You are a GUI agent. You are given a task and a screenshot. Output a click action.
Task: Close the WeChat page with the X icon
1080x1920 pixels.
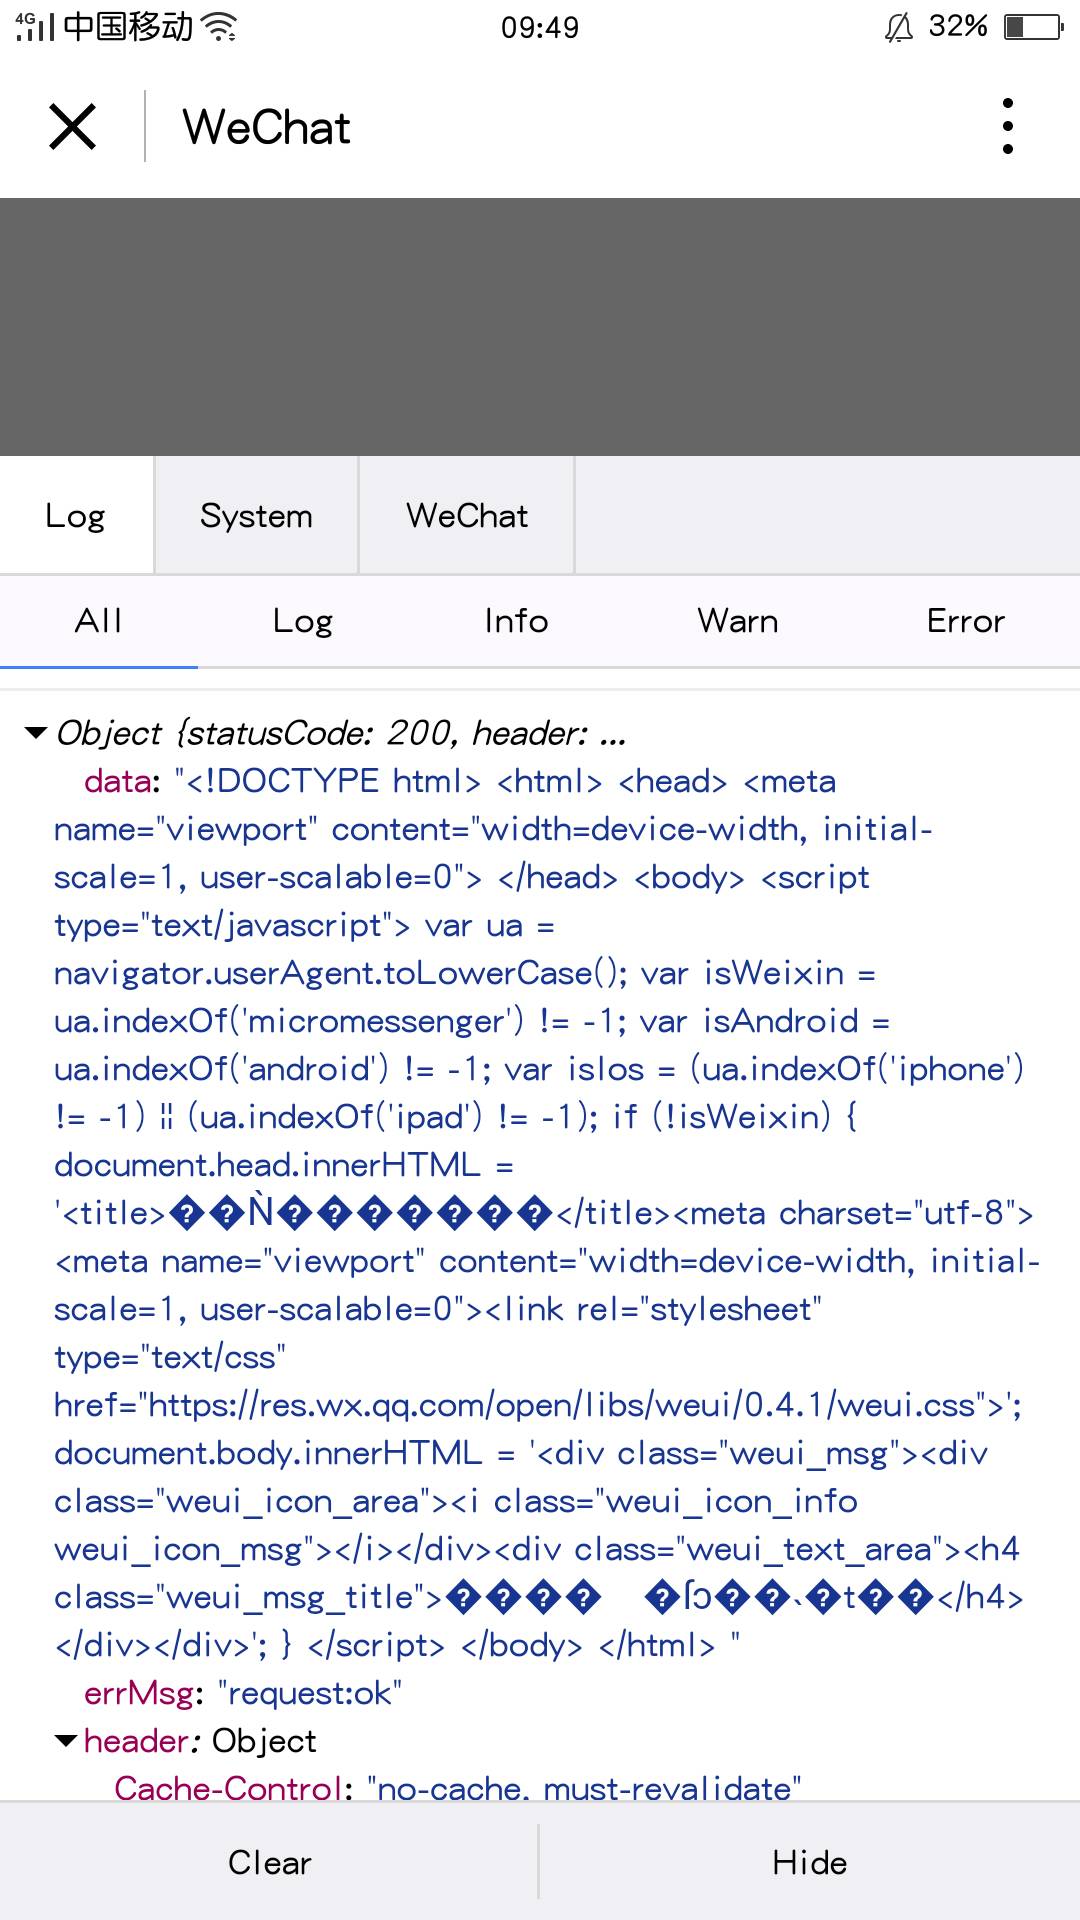click(73, 127)
